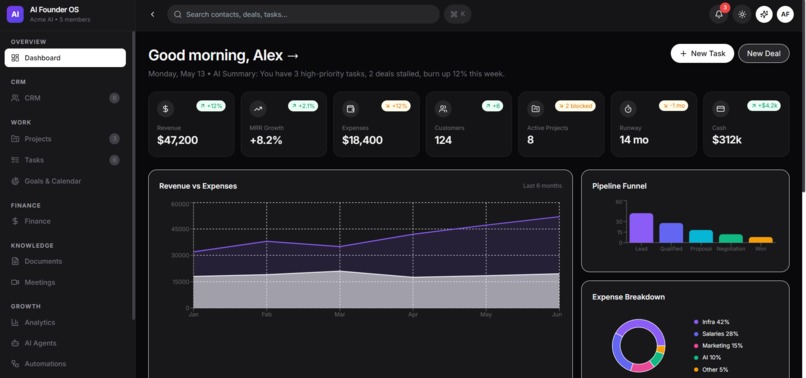Click the Customers people icon
The image size is (806, 378).
pyautogui.click(x=443, y=109)
